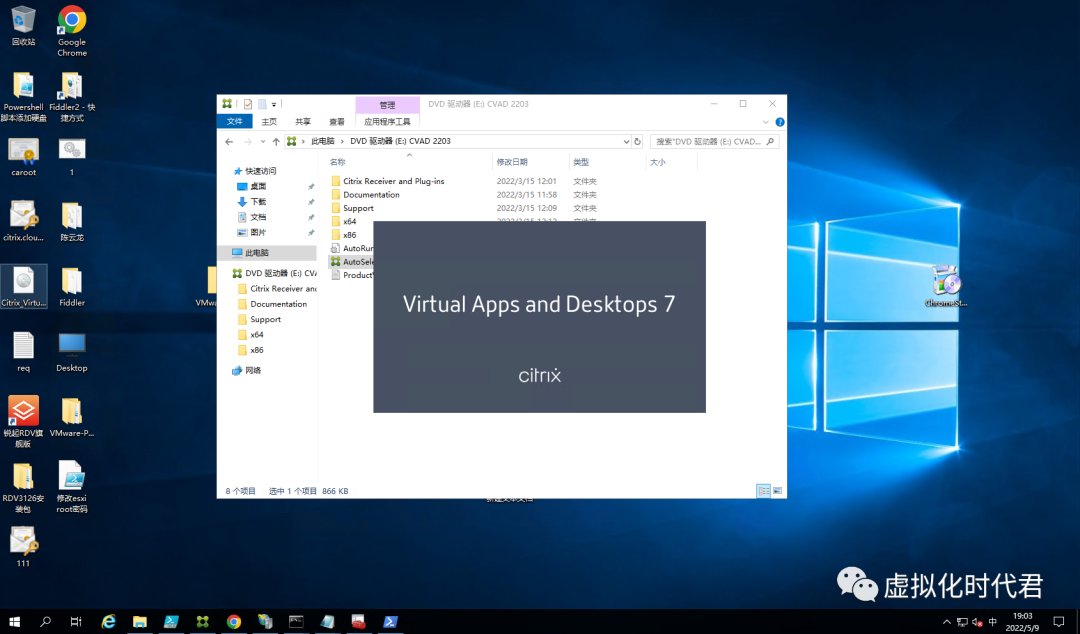Show hidden system tray icons
Image resolution: width=1080 pixels, height=634 pixels.
946,622
